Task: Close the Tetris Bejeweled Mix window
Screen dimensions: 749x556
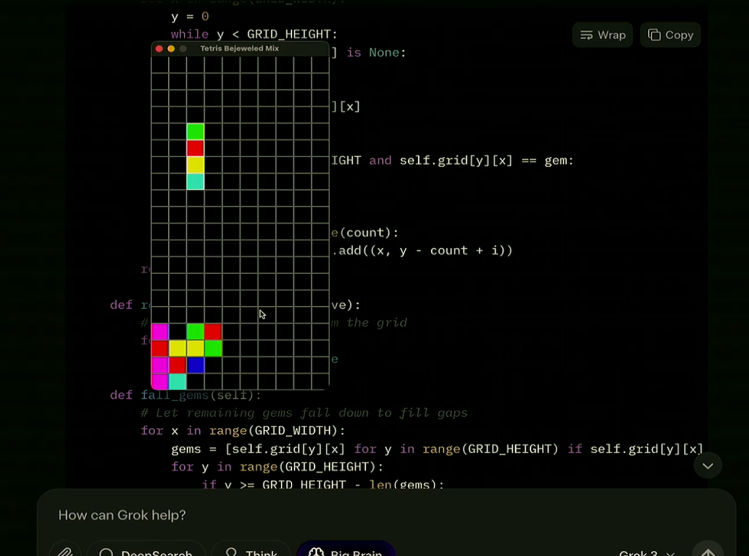Action: click(x=159, y=49)
